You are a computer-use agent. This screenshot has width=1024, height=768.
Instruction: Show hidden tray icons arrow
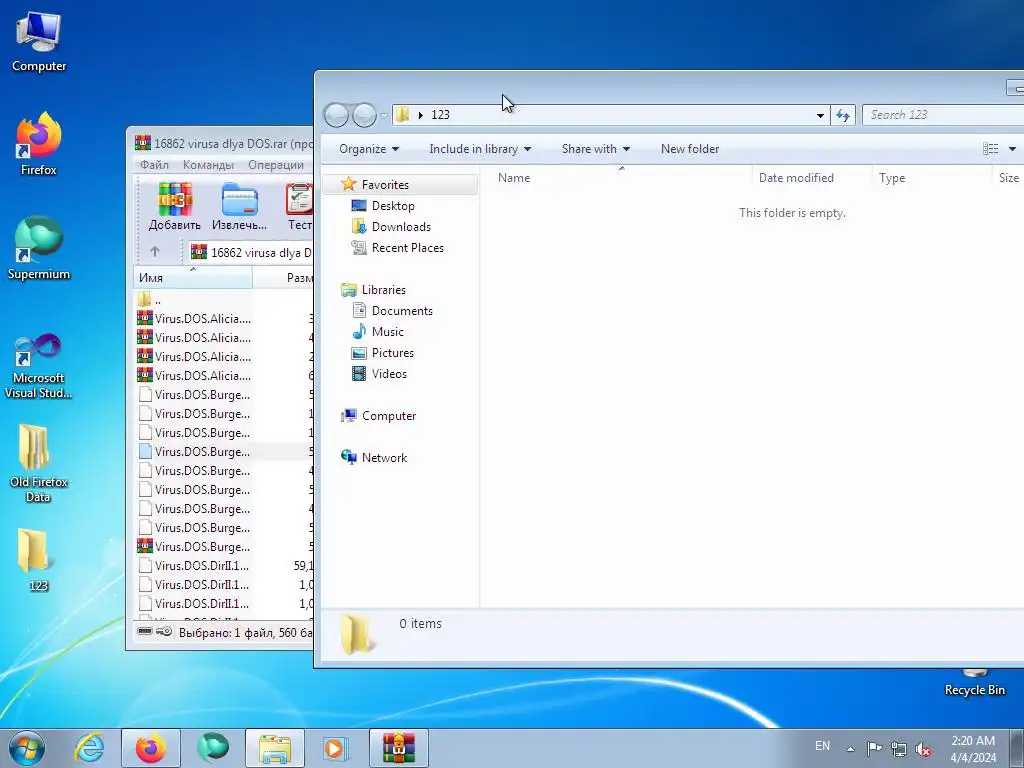click(x=850, y=749)
